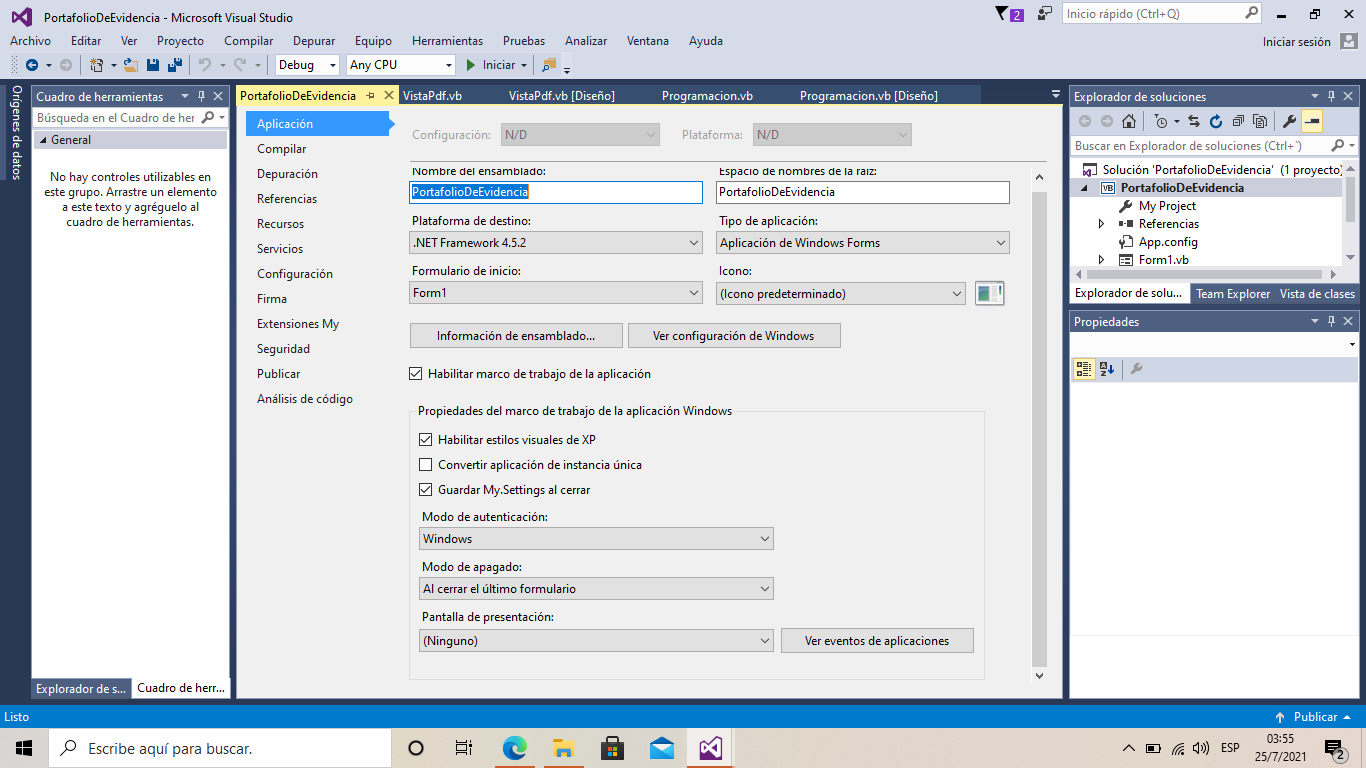Pin the PortafolioDeEvidencia document tab
Screen dimensions: 1366x768
click(370, 96)
